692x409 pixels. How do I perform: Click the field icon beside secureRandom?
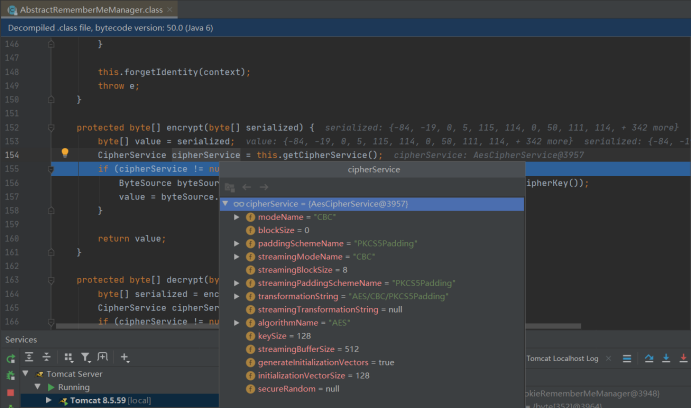point(250,389)
